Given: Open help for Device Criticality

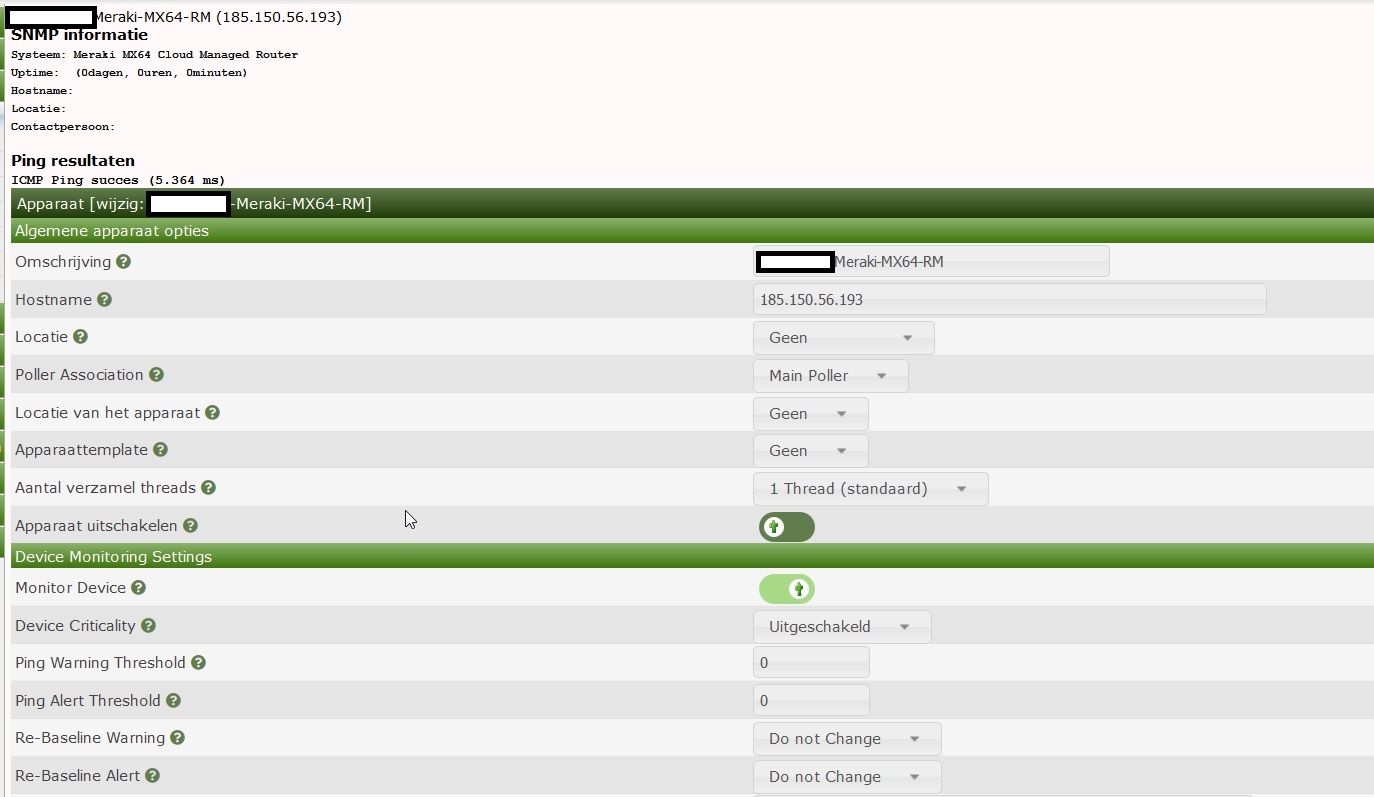Looking at the screenshot, I should (148, 626).
